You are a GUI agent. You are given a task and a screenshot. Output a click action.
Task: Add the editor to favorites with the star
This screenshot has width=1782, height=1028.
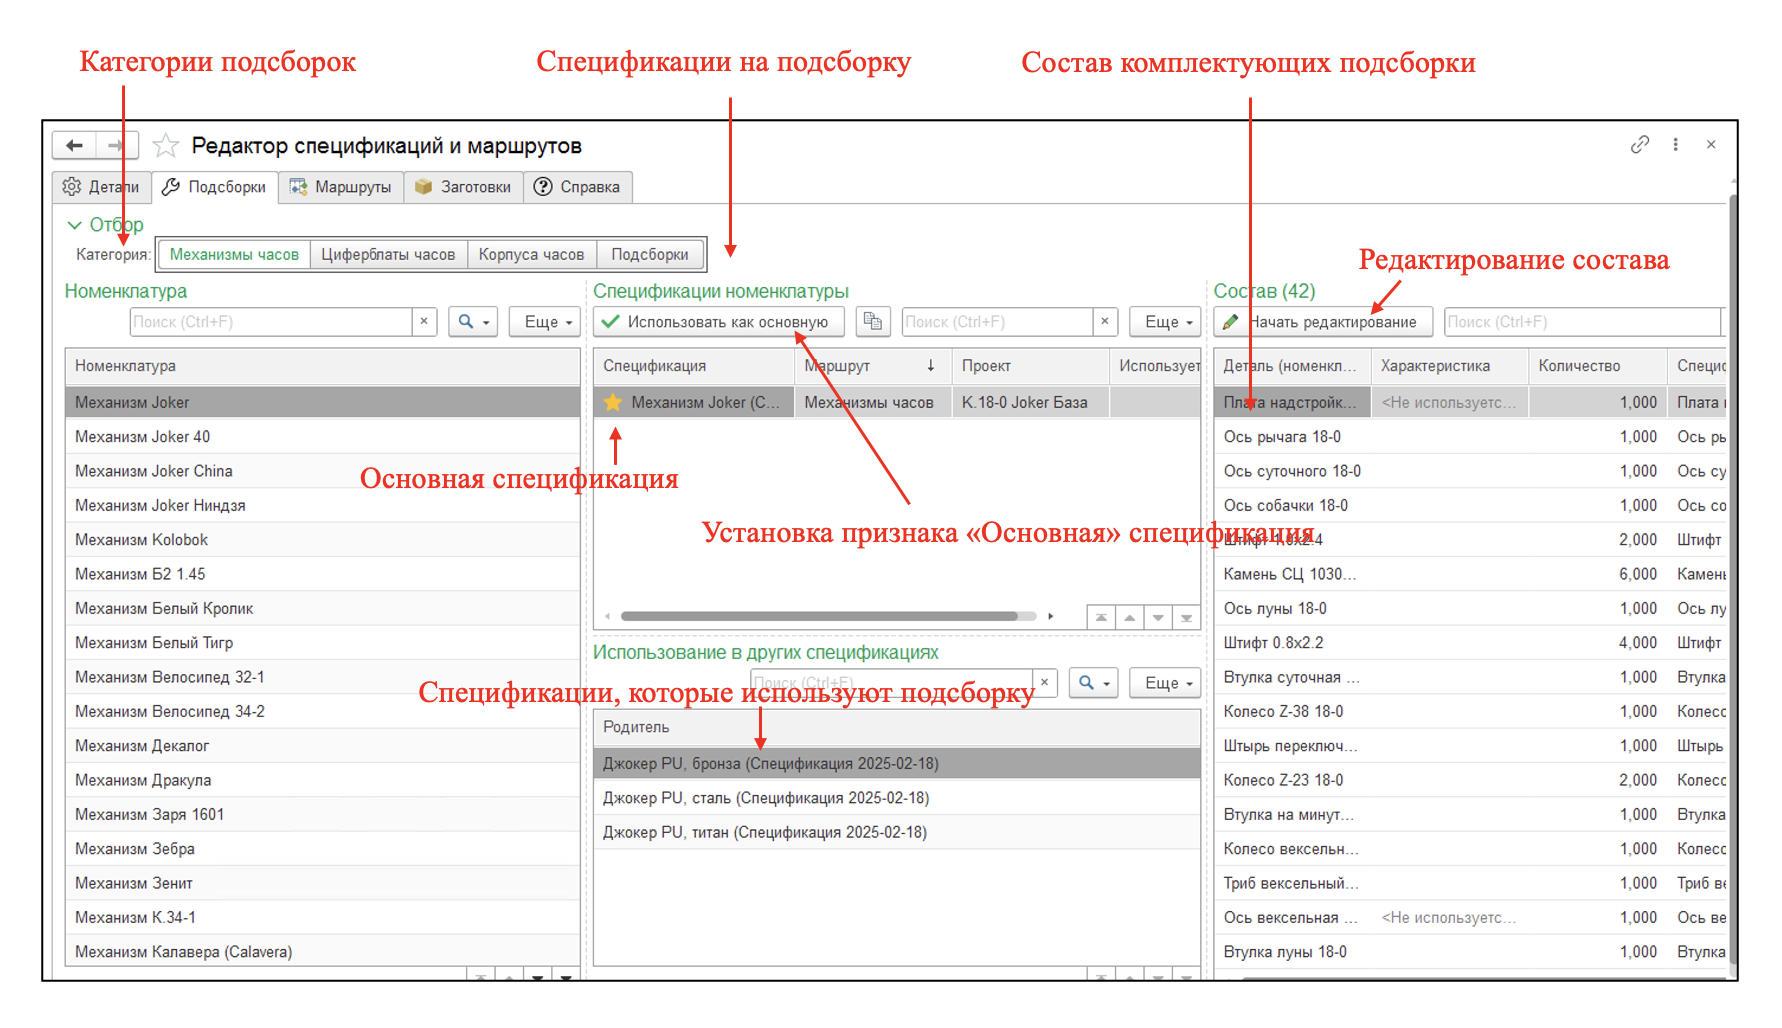tap(166, 146)
